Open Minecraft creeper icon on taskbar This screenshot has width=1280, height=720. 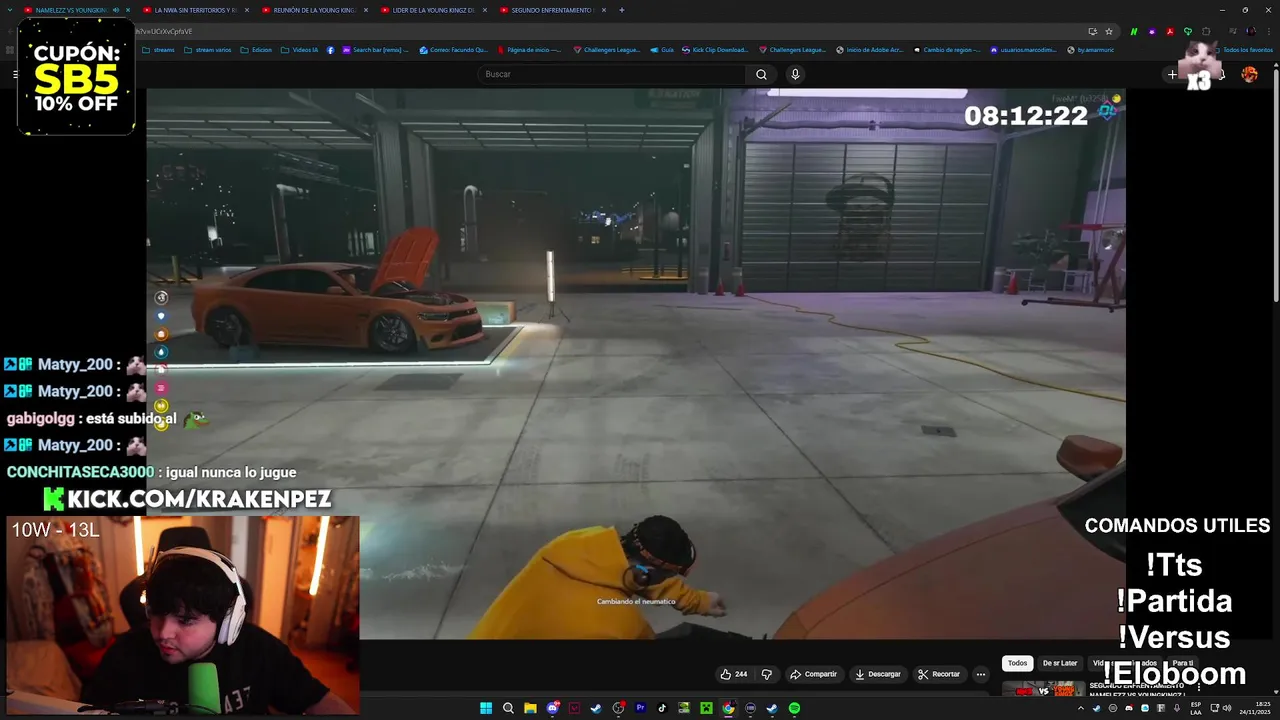(x=706, y=708)
